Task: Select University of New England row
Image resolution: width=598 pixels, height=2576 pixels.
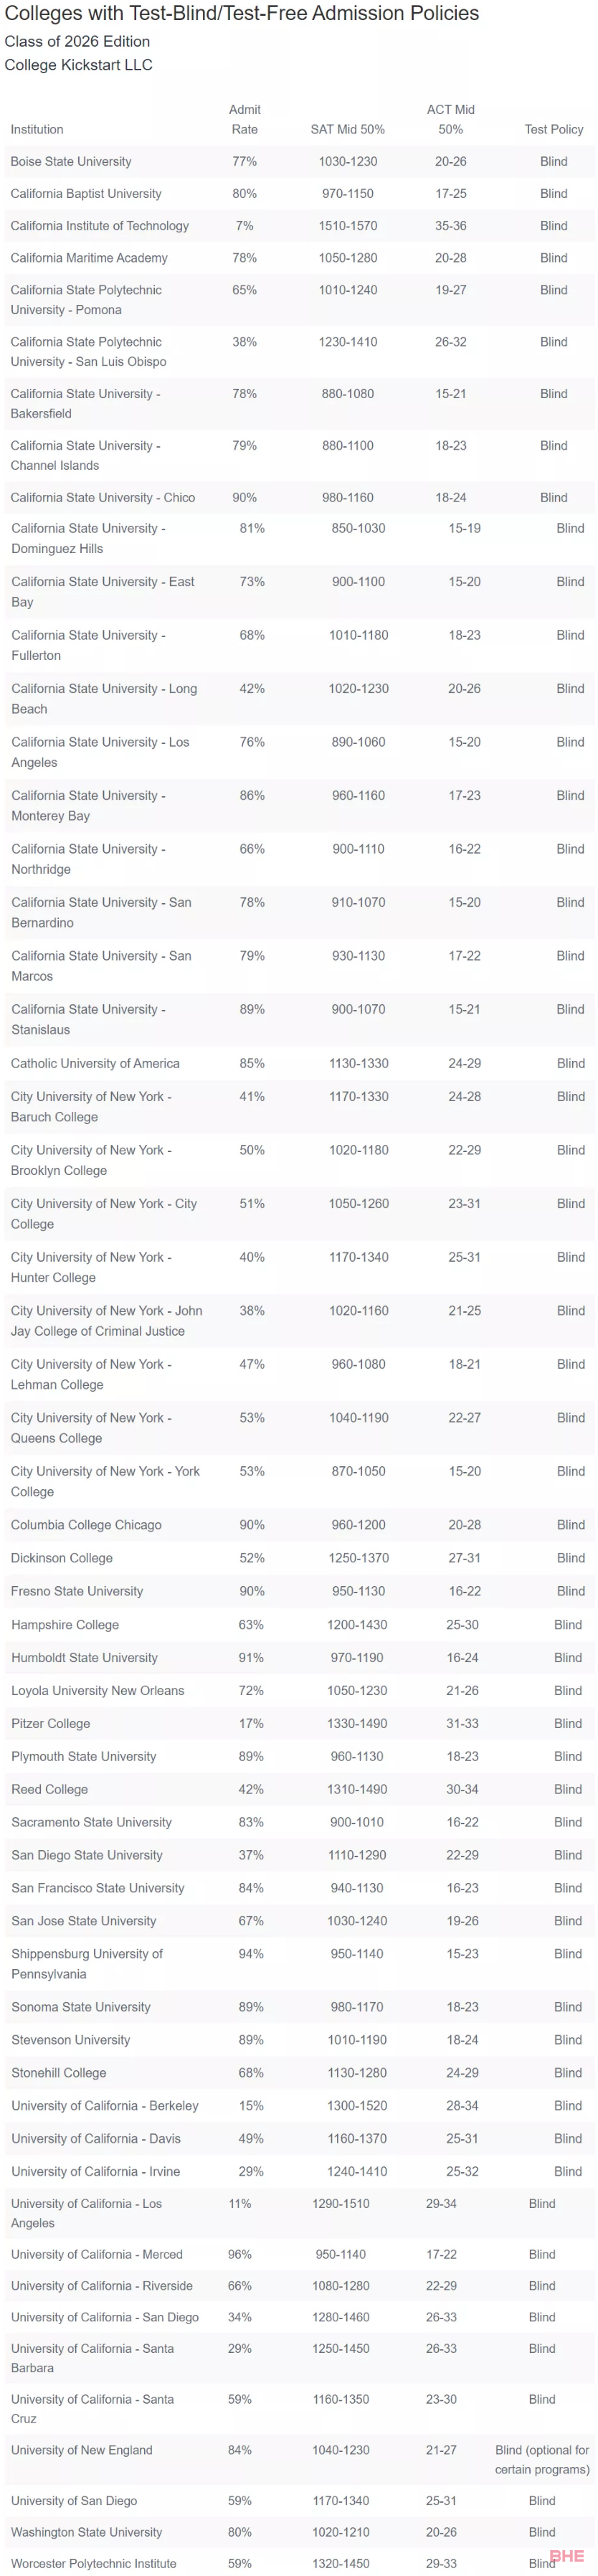Action: coord(299,2459)
